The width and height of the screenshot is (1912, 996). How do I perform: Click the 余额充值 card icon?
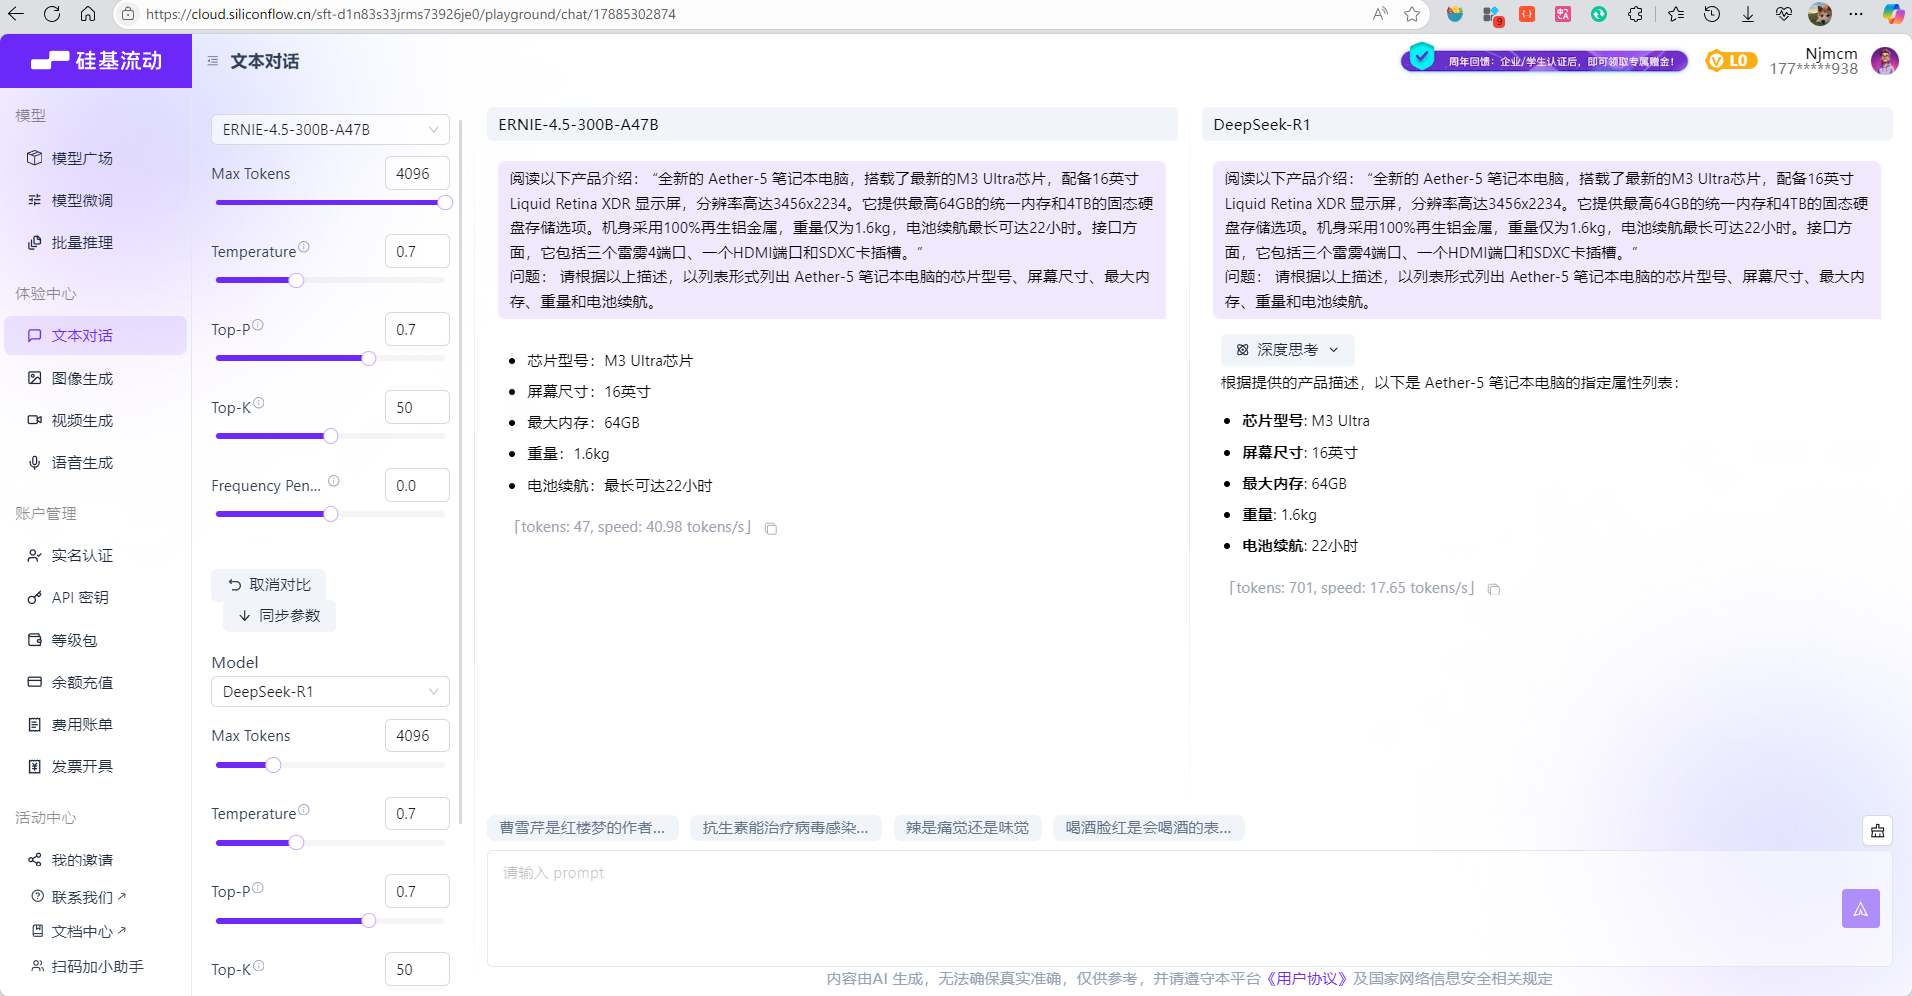click(x=35, y=682)
